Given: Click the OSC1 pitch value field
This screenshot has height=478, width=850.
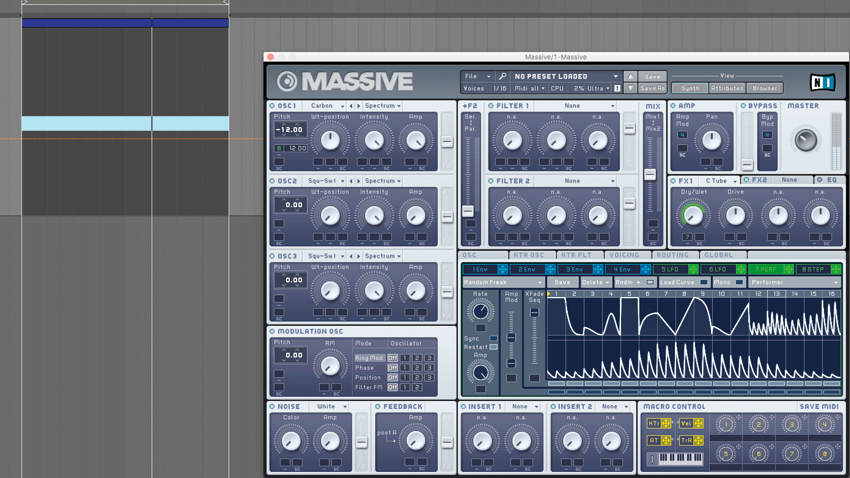Looking at the screenshot, I should tap(290, 130).
